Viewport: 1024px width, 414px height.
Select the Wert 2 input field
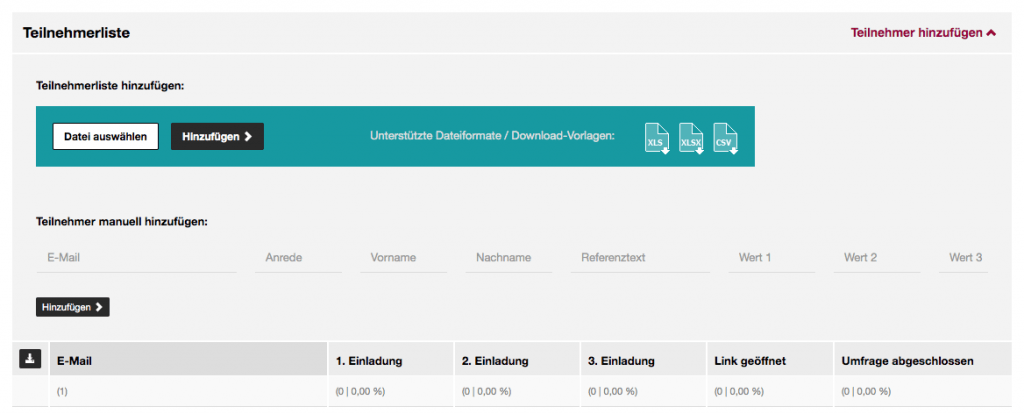click(x=877, y=258)
